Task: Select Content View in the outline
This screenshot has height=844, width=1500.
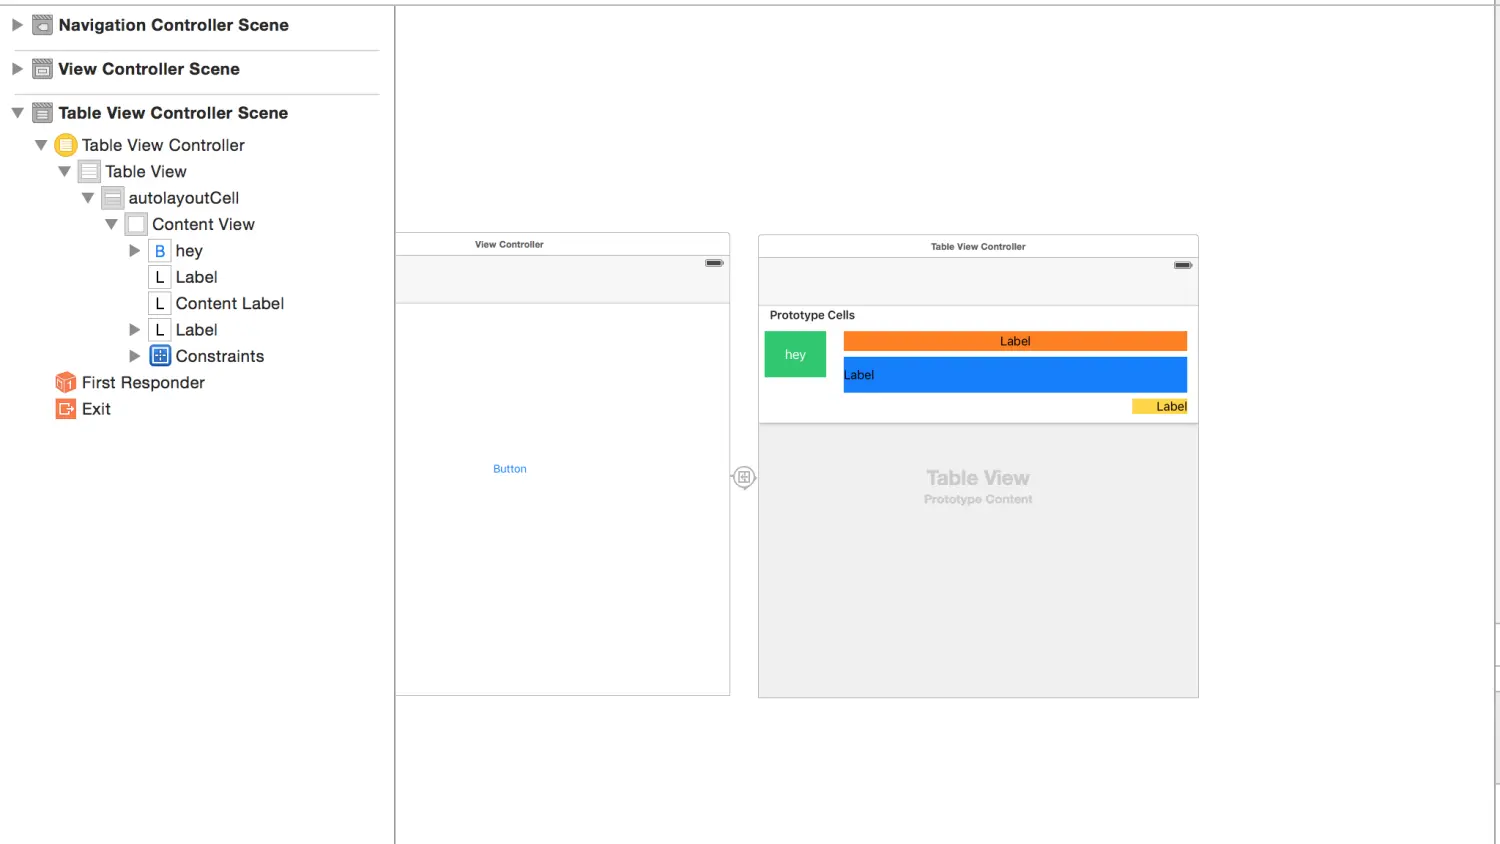Action: (203, 224)
